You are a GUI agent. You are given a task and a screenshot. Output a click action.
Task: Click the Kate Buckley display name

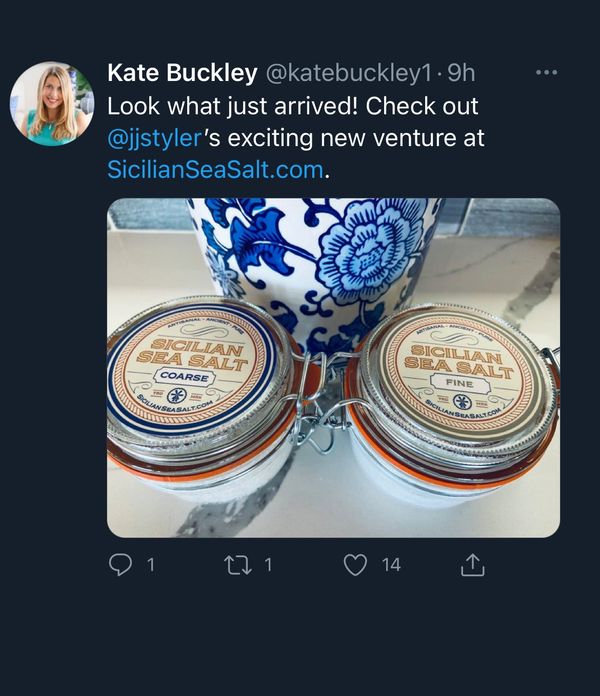pyautogui.click(x=181, y=73)
